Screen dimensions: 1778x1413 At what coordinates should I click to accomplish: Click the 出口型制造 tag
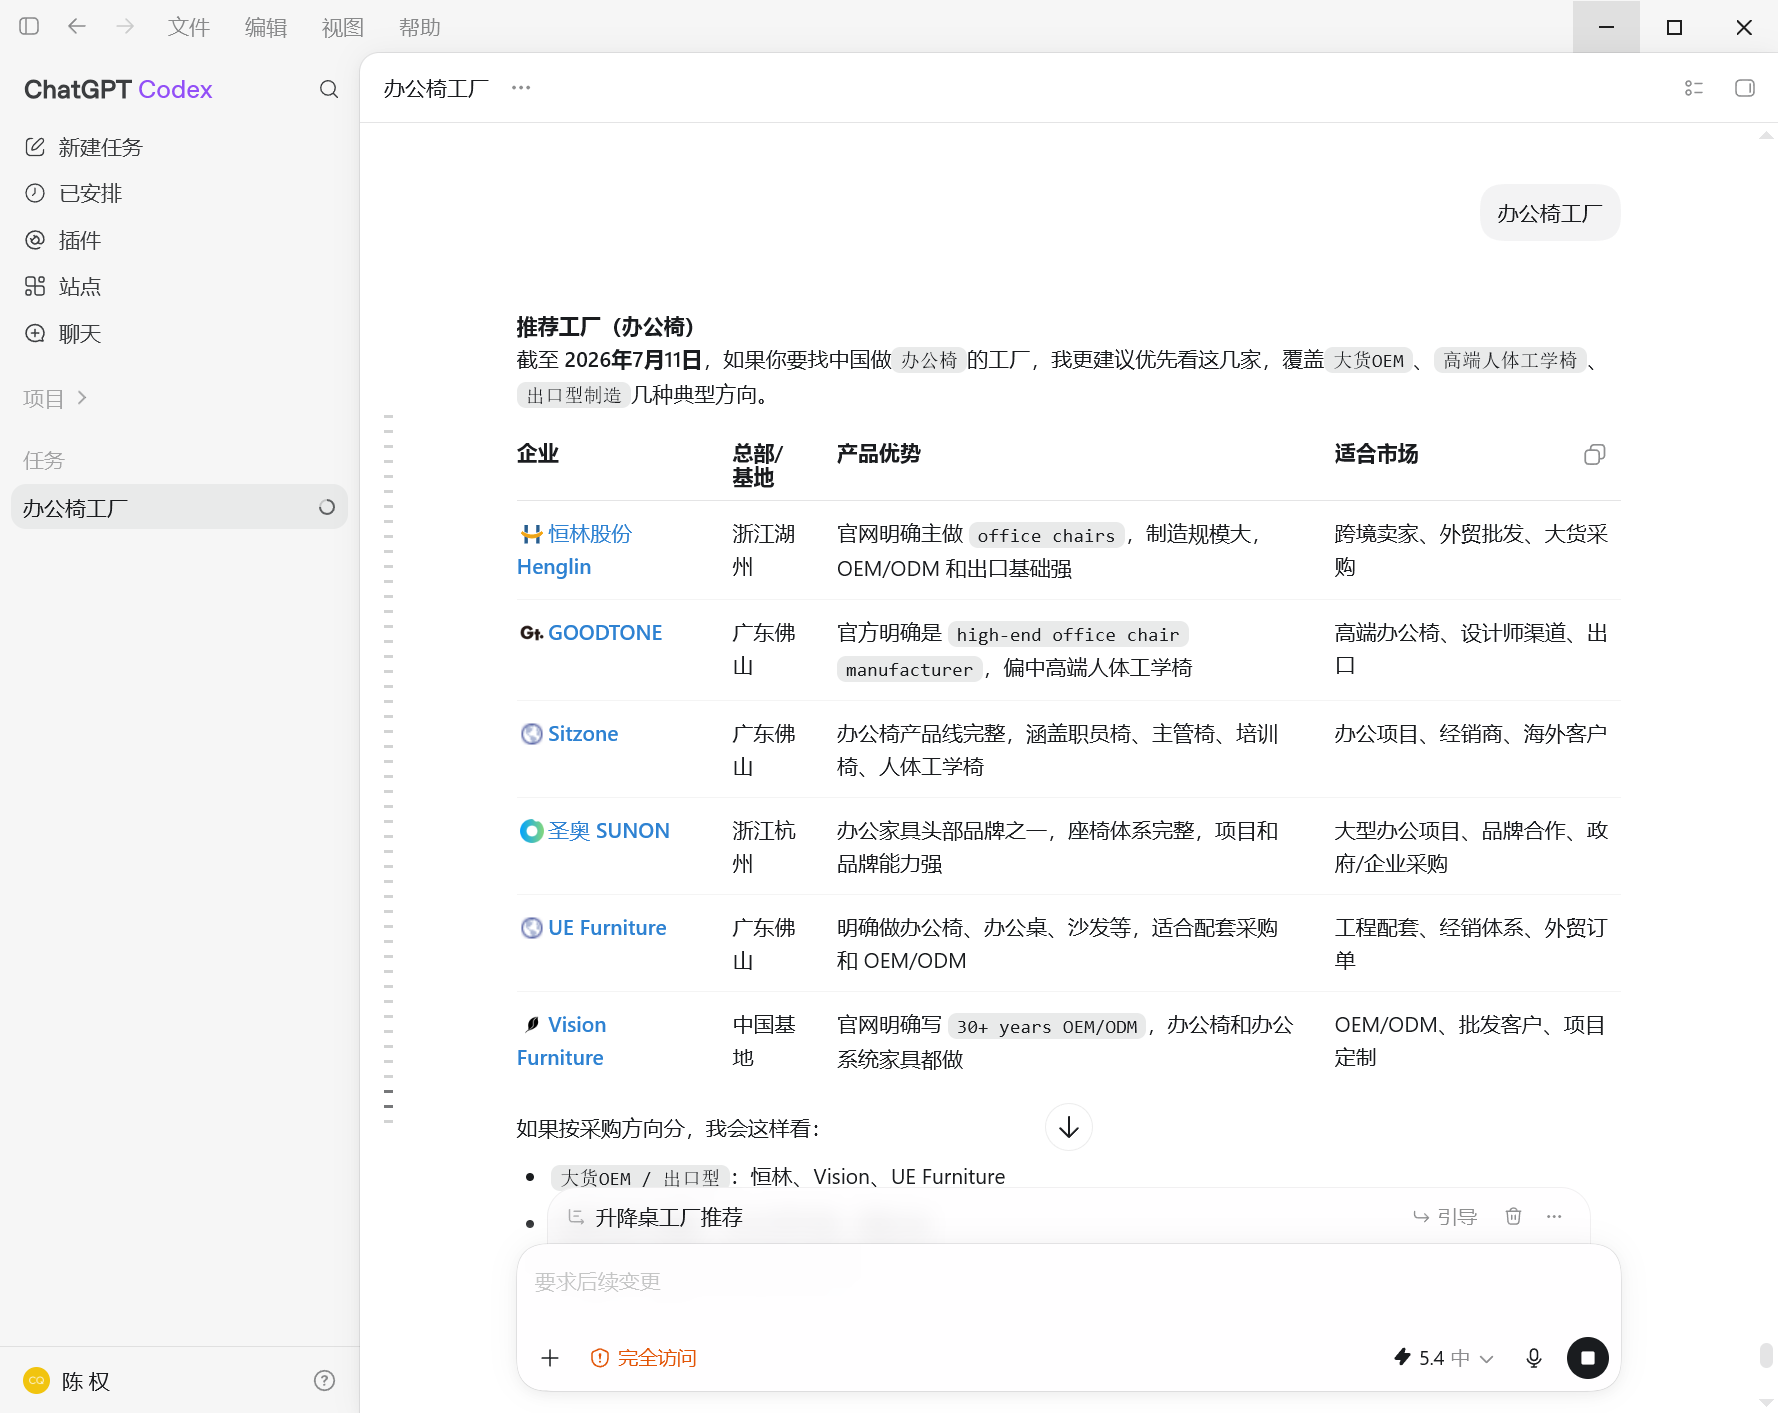[574, 395]
